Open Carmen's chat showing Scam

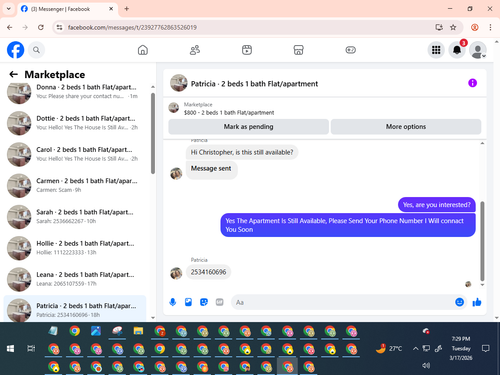(75, 185)
